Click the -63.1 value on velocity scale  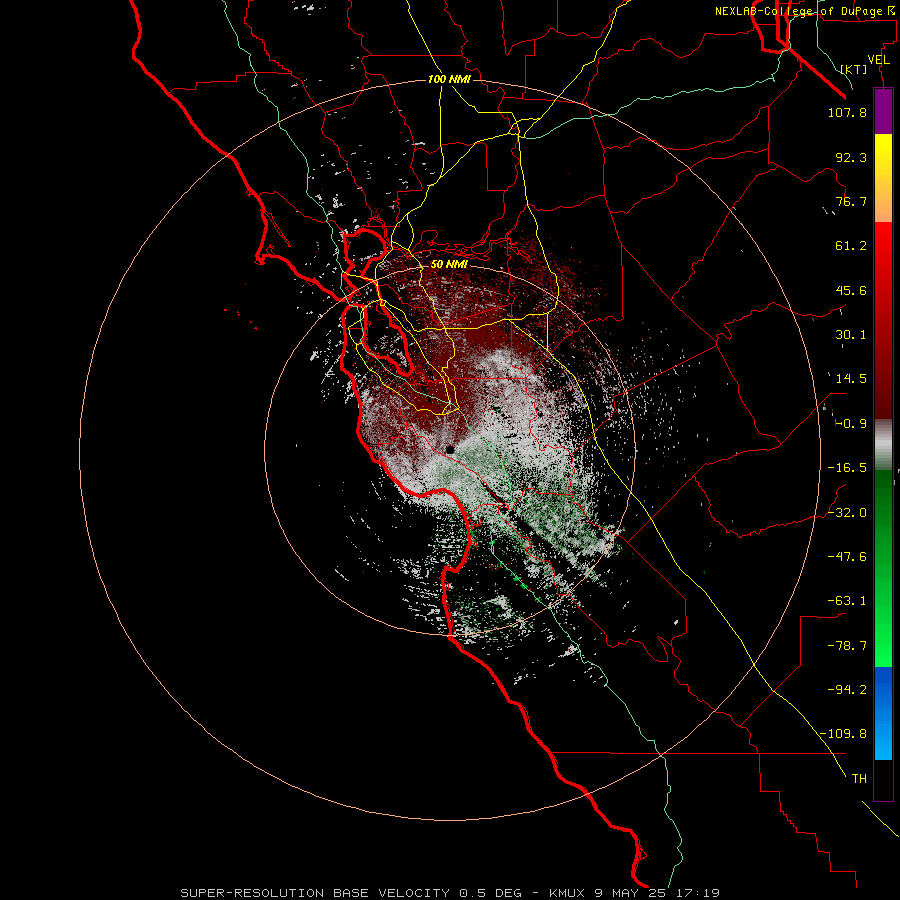847,601
